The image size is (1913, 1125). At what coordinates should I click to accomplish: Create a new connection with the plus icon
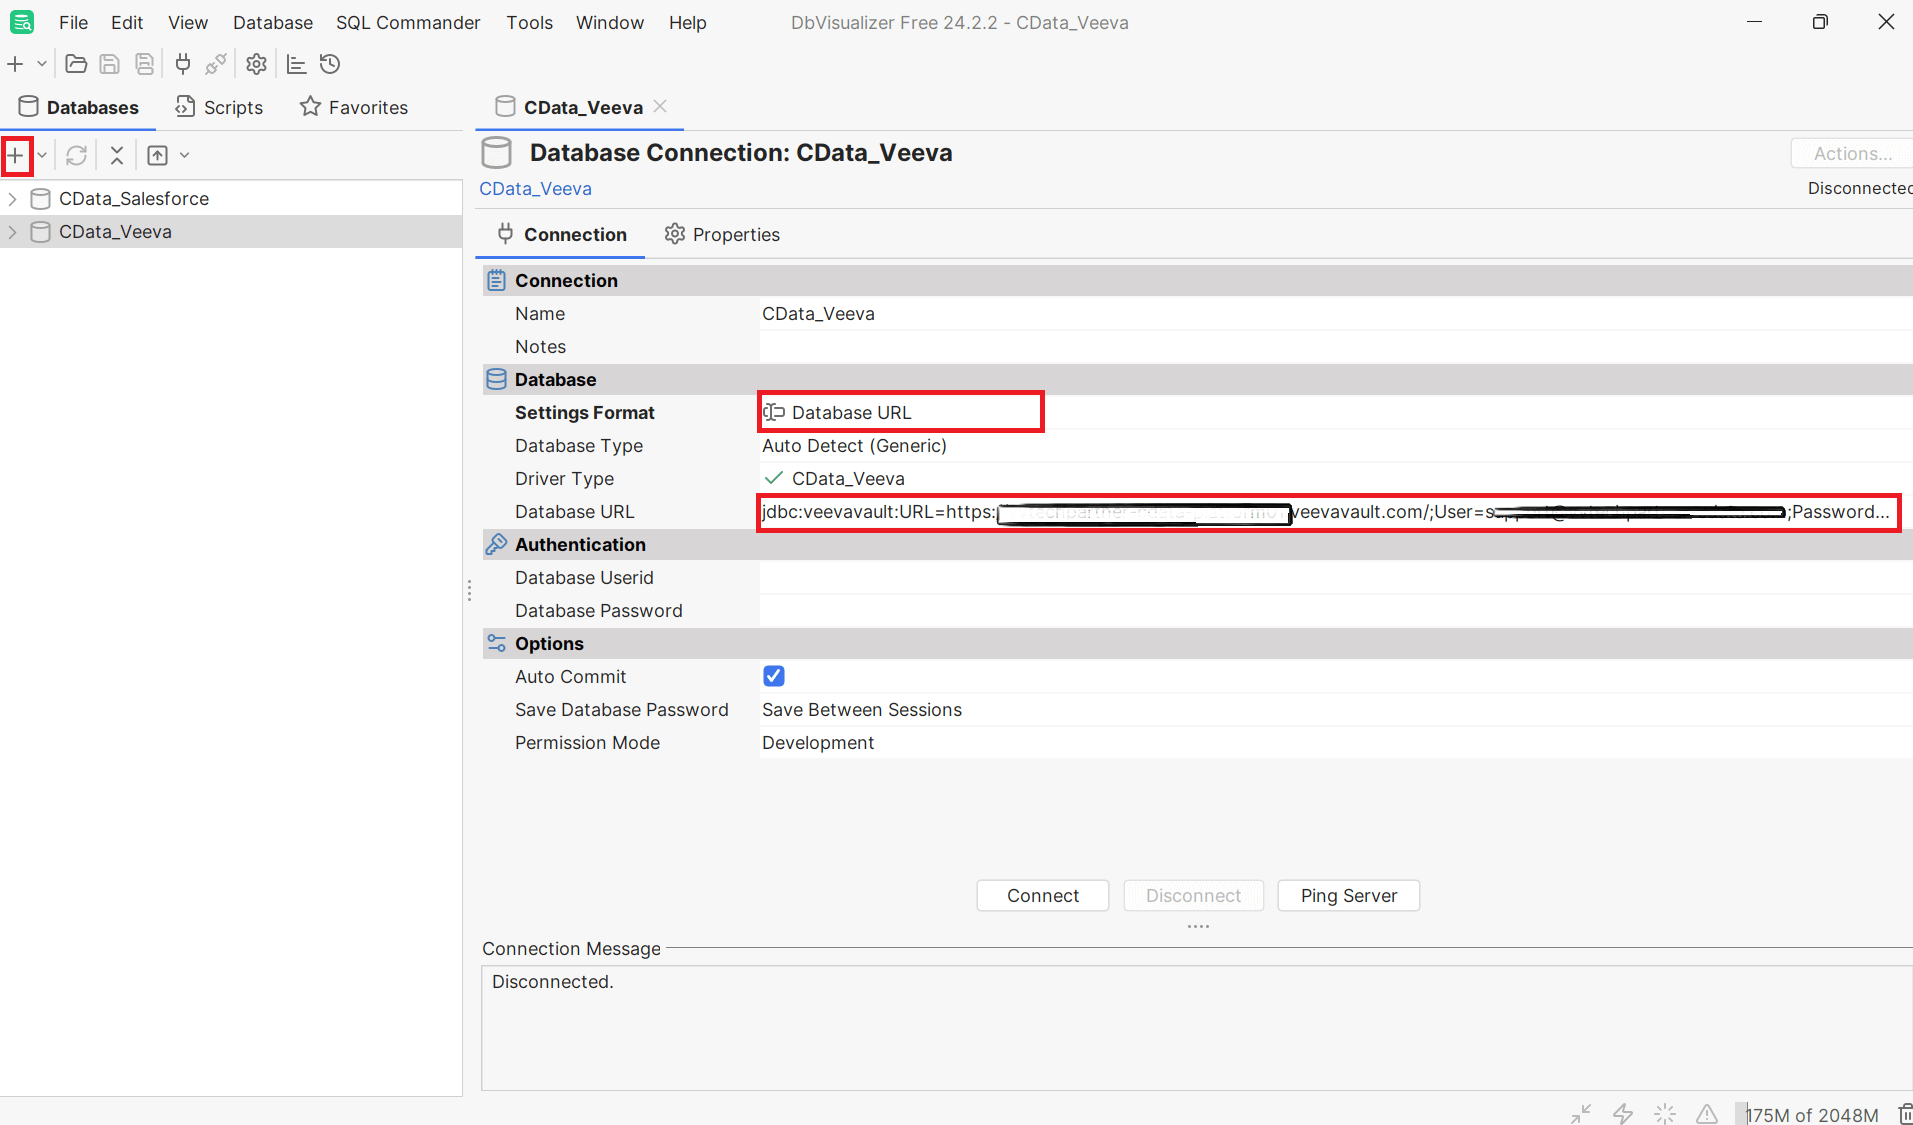16,155
